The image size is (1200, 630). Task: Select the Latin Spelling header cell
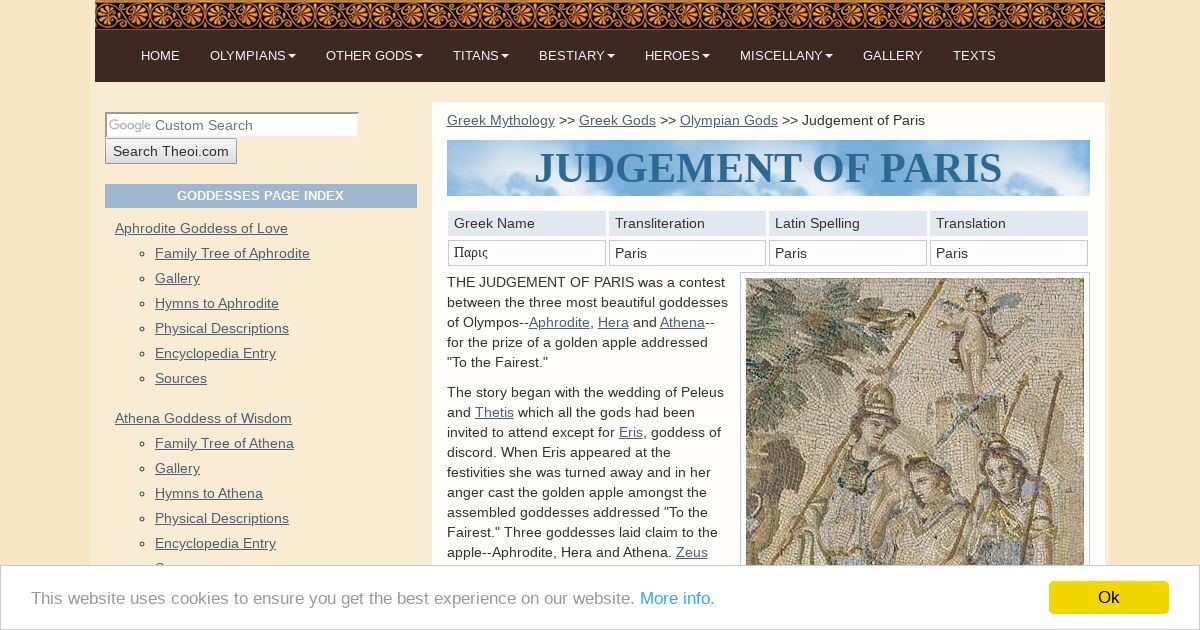(848, 223)
